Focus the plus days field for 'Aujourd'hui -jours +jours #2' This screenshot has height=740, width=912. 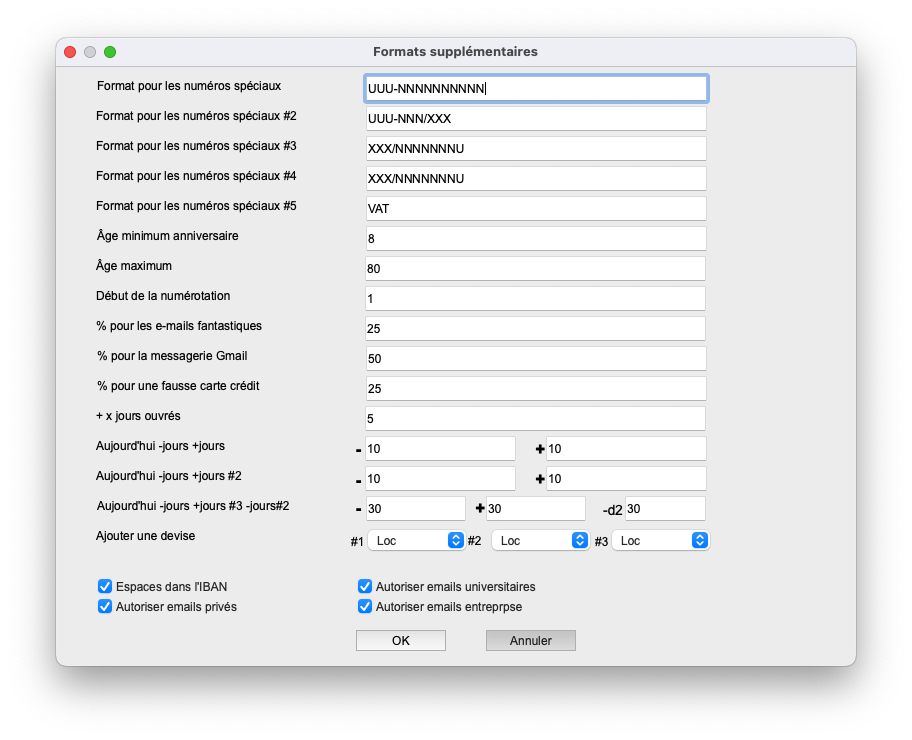coord(626,479)
